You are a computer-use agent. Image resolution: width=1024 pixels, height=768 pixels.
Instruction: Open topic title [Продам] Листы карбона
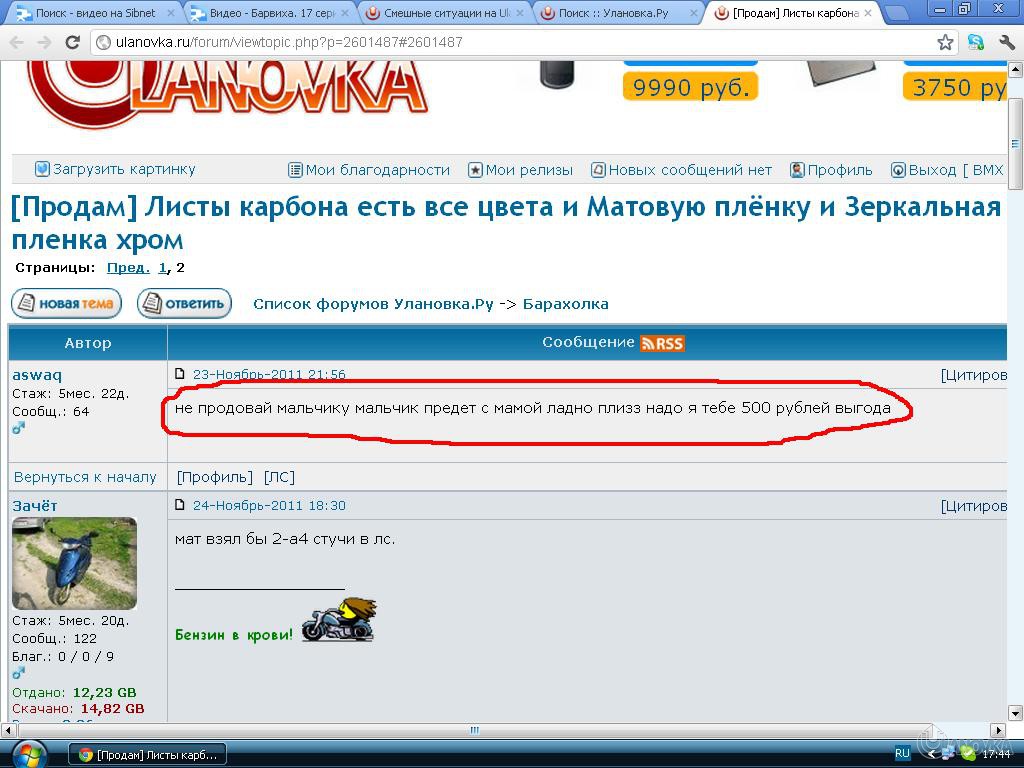[x=506, y=223]
